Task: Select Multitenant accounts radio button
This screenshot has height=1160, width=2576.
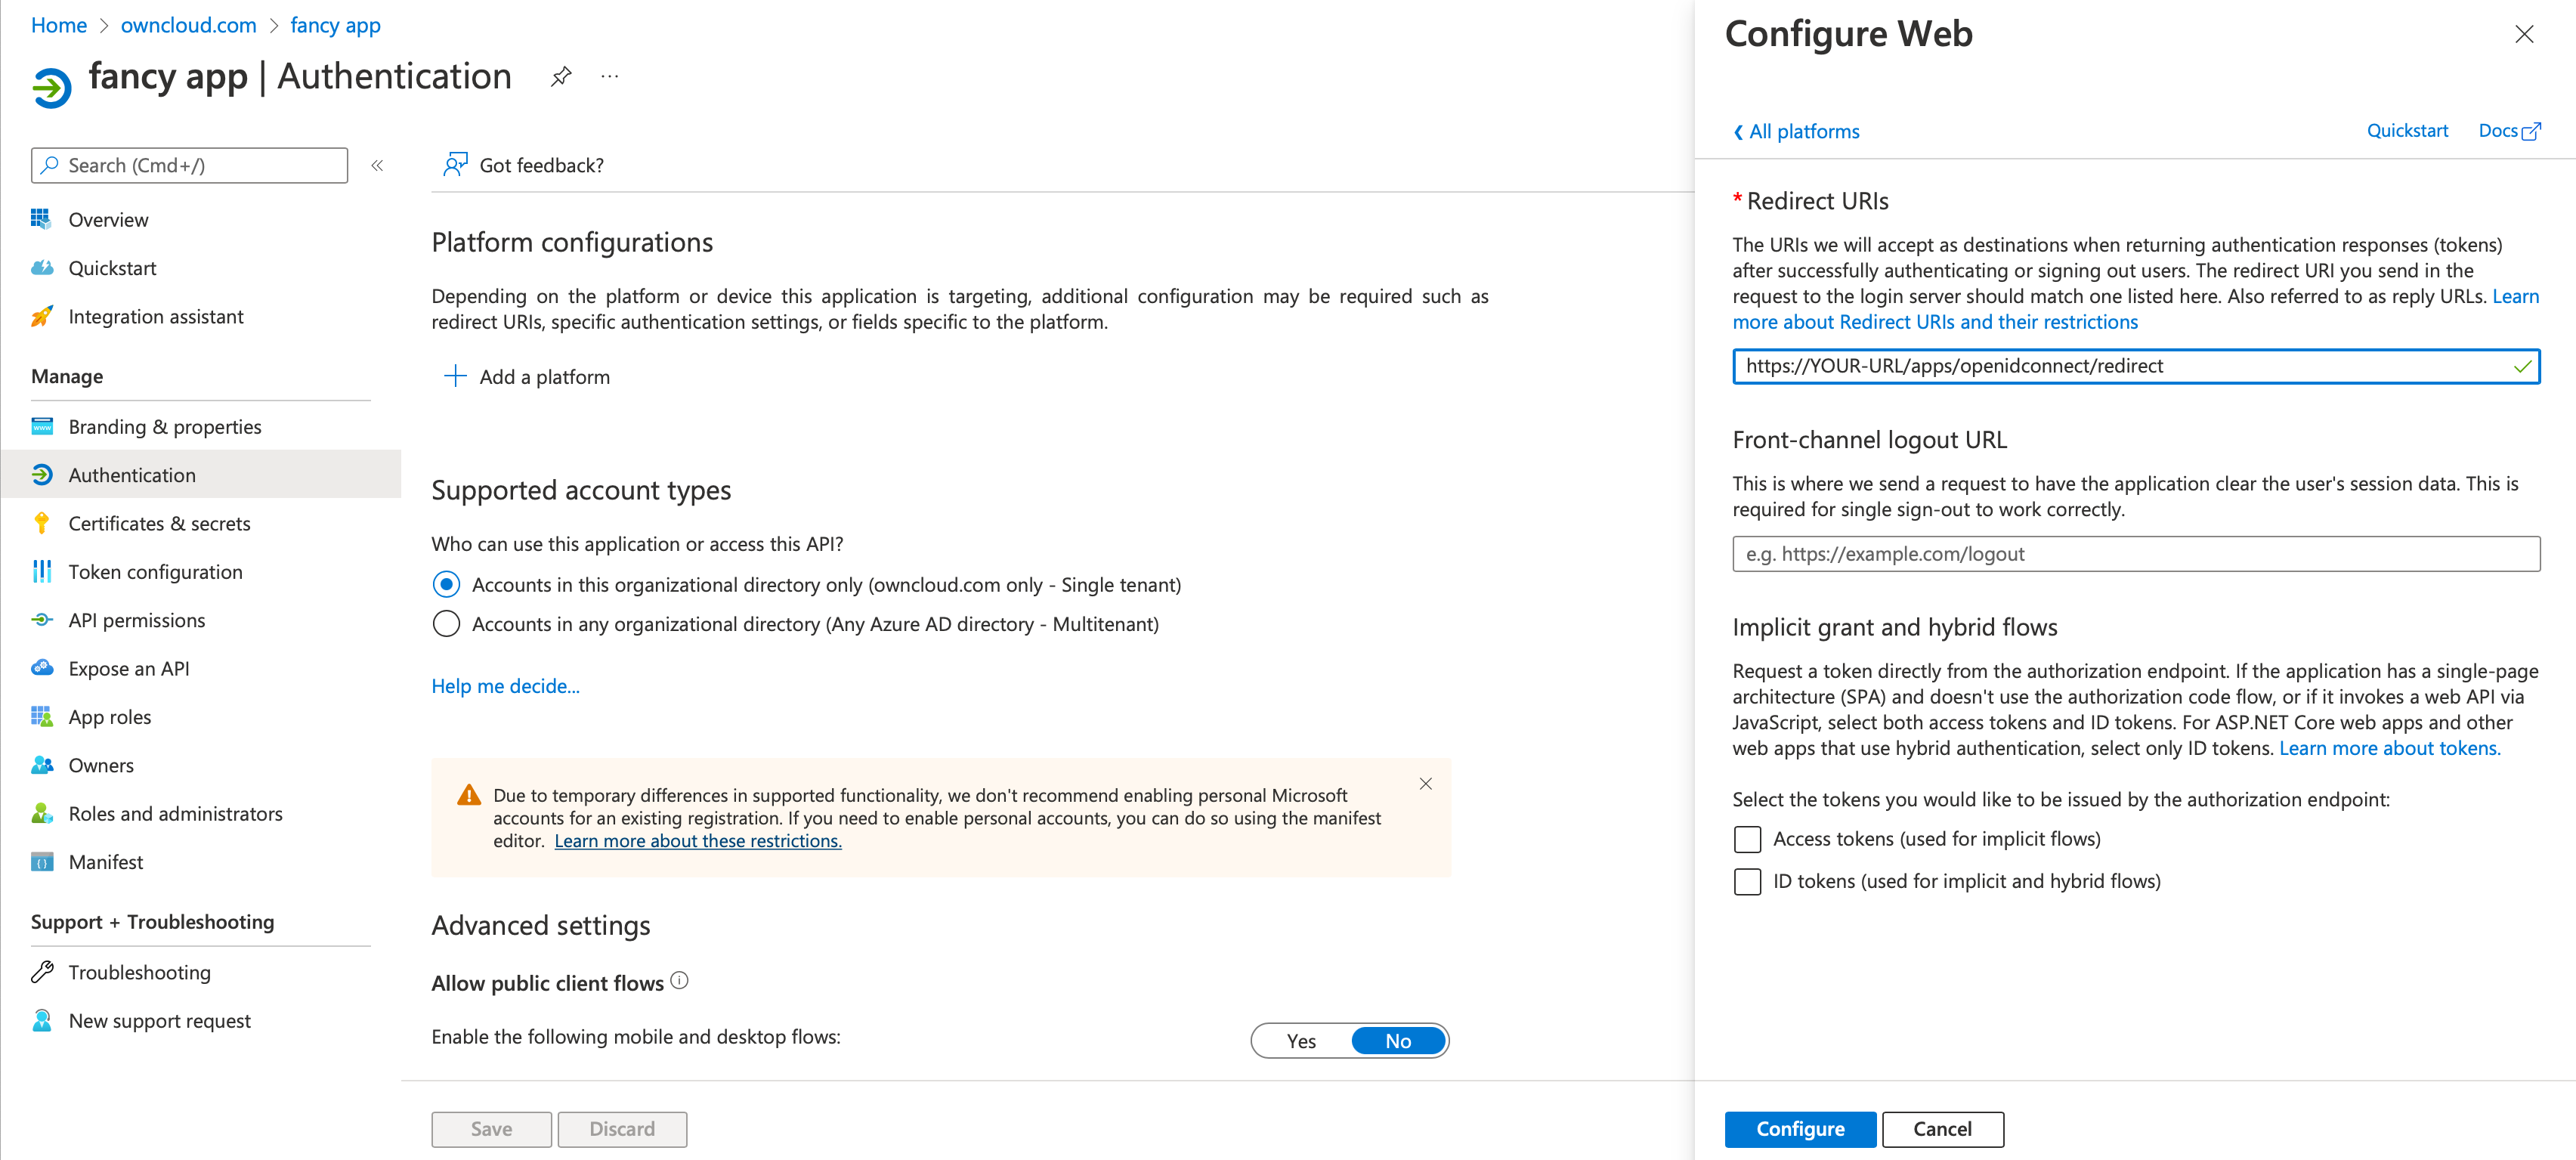Action: click(446, 623)
